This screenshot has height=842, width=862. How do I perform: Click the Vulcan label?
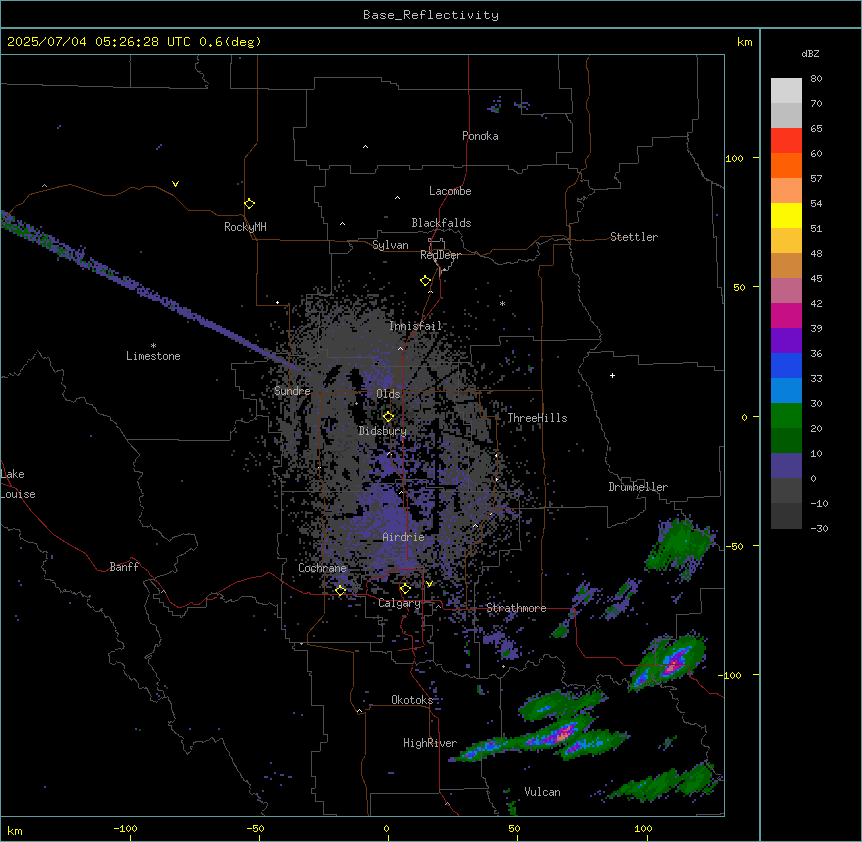[x=542, y=792]
